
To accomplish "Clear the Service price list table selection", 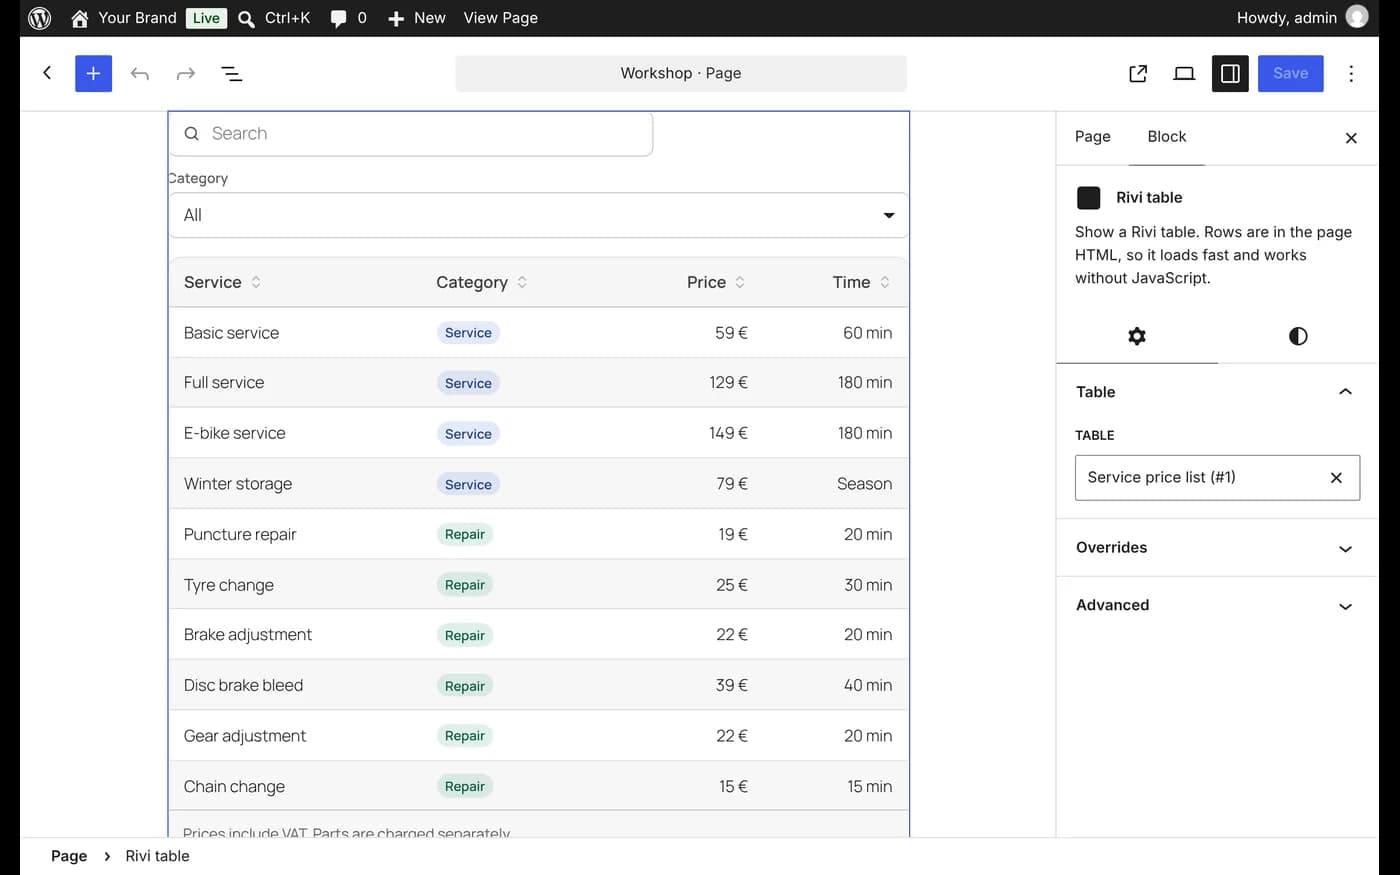I will [x=1336, y=478].
